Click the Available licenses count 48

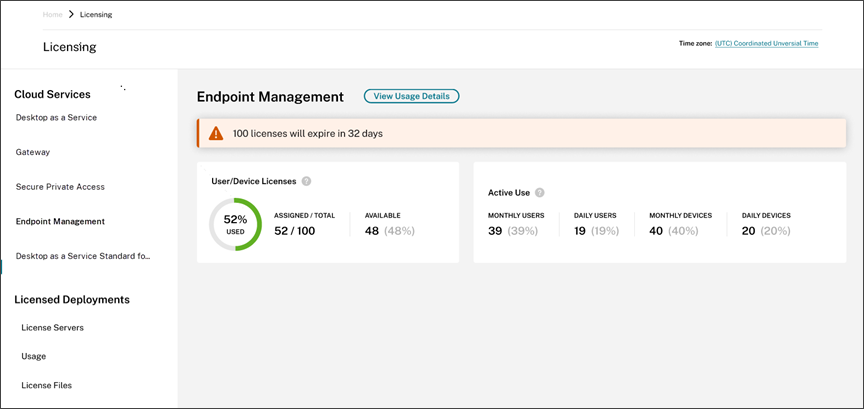(372, 231)
